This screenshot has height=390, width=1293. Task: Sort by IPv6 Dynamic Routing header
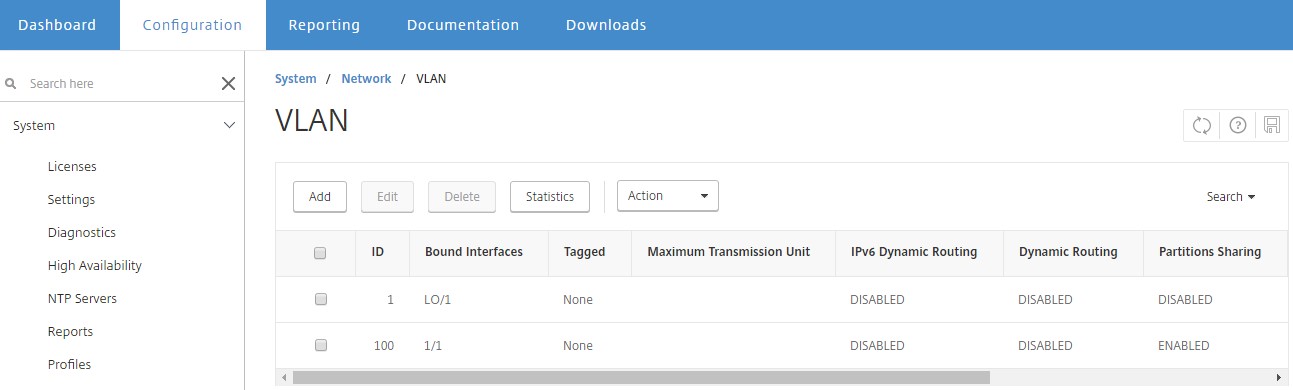(914, 252)
